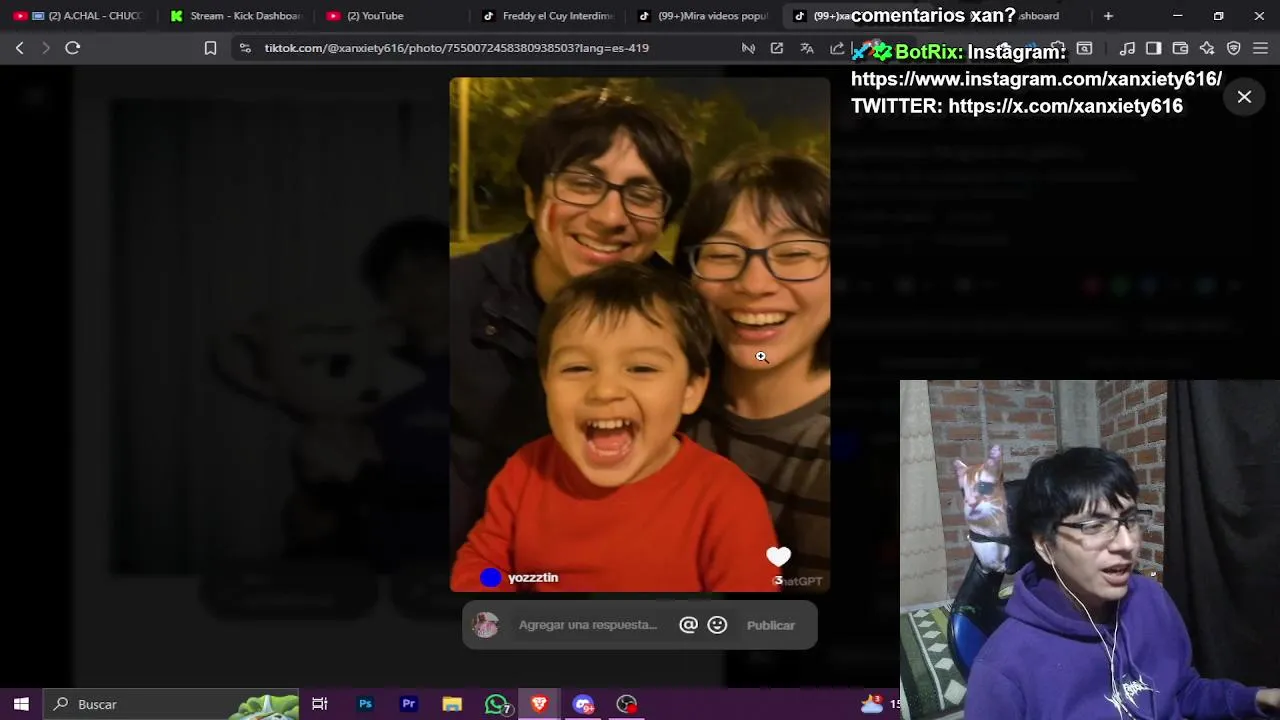The image size is (1280, 720).
Task: Switch to the Mira videos popul TikTok tab
Action: click(704, 16)
